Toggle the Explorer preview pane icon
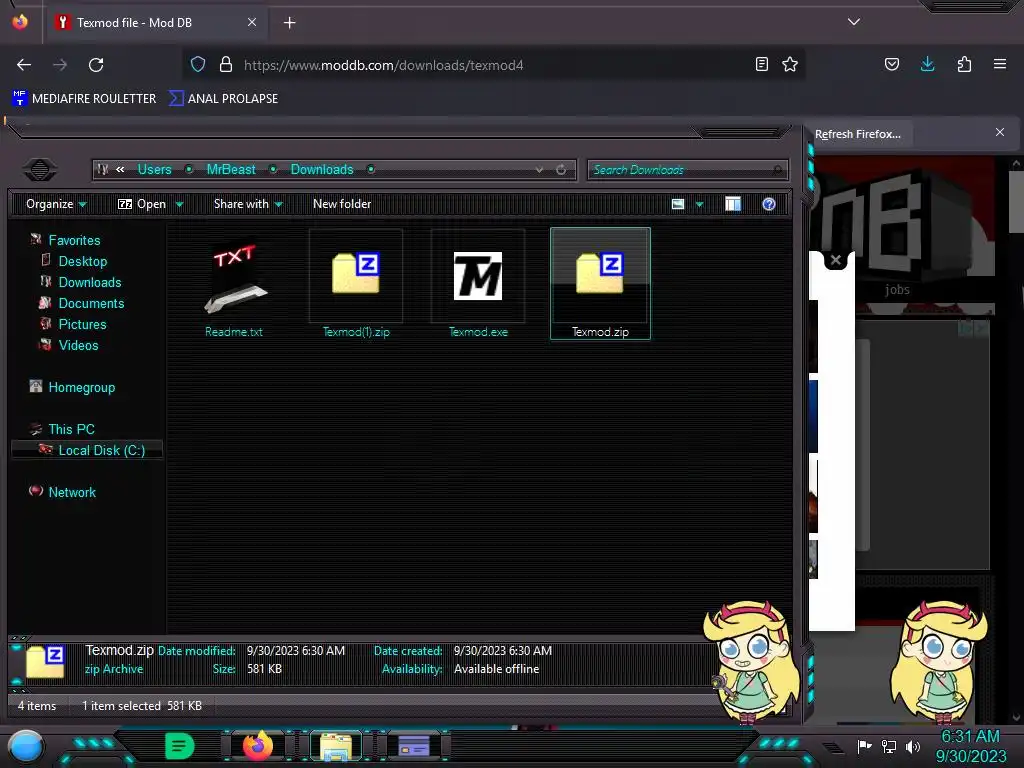1024x768 pixels. click(733, 204)
